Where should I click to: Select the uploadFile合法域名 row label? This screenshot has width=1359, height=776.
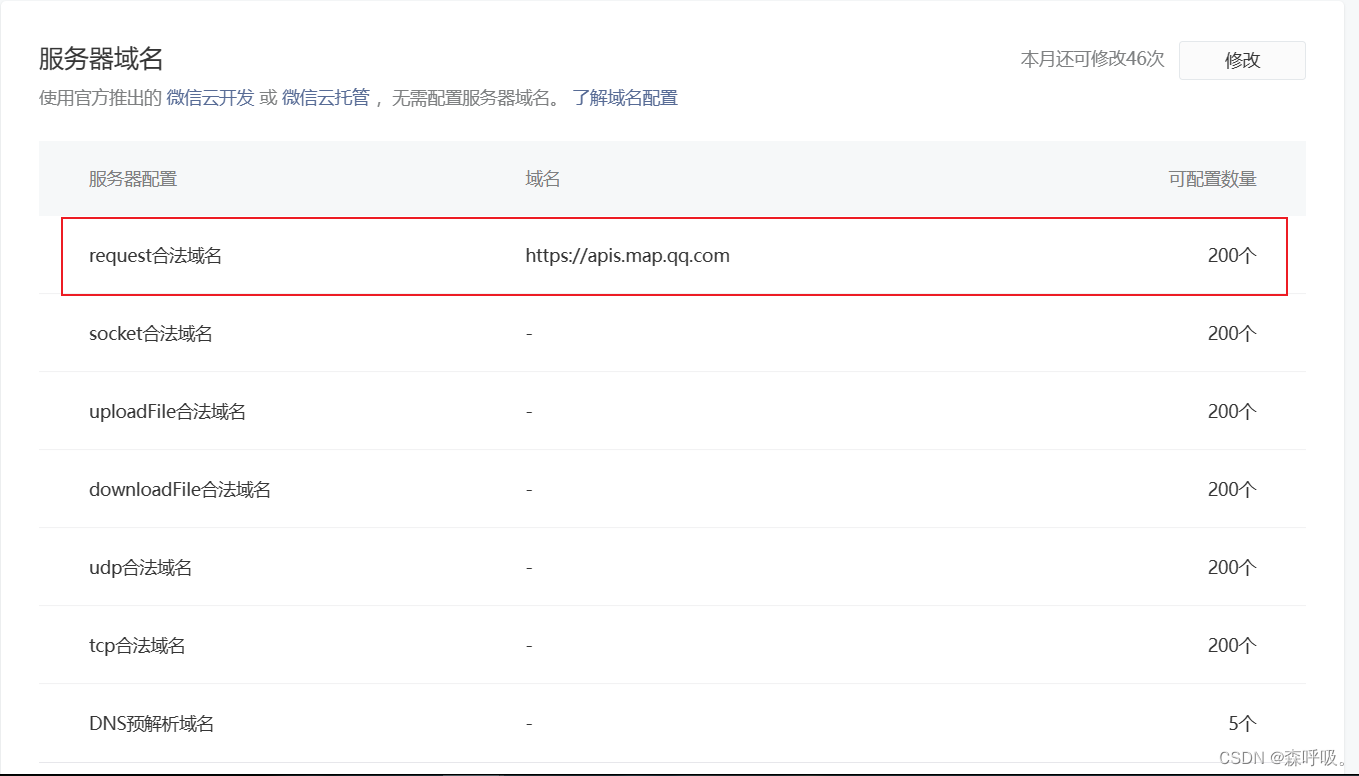coord(167,411)
